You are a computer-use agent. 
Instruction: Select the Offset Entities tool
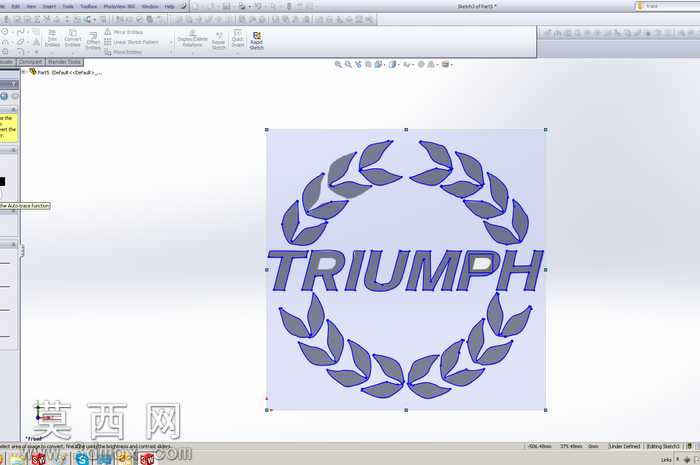point(93,40)
